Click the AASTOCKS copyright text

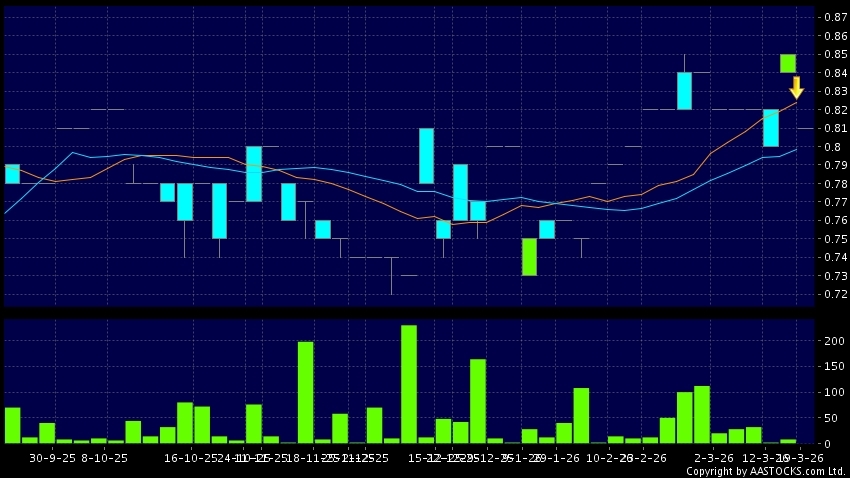[766, 470]
